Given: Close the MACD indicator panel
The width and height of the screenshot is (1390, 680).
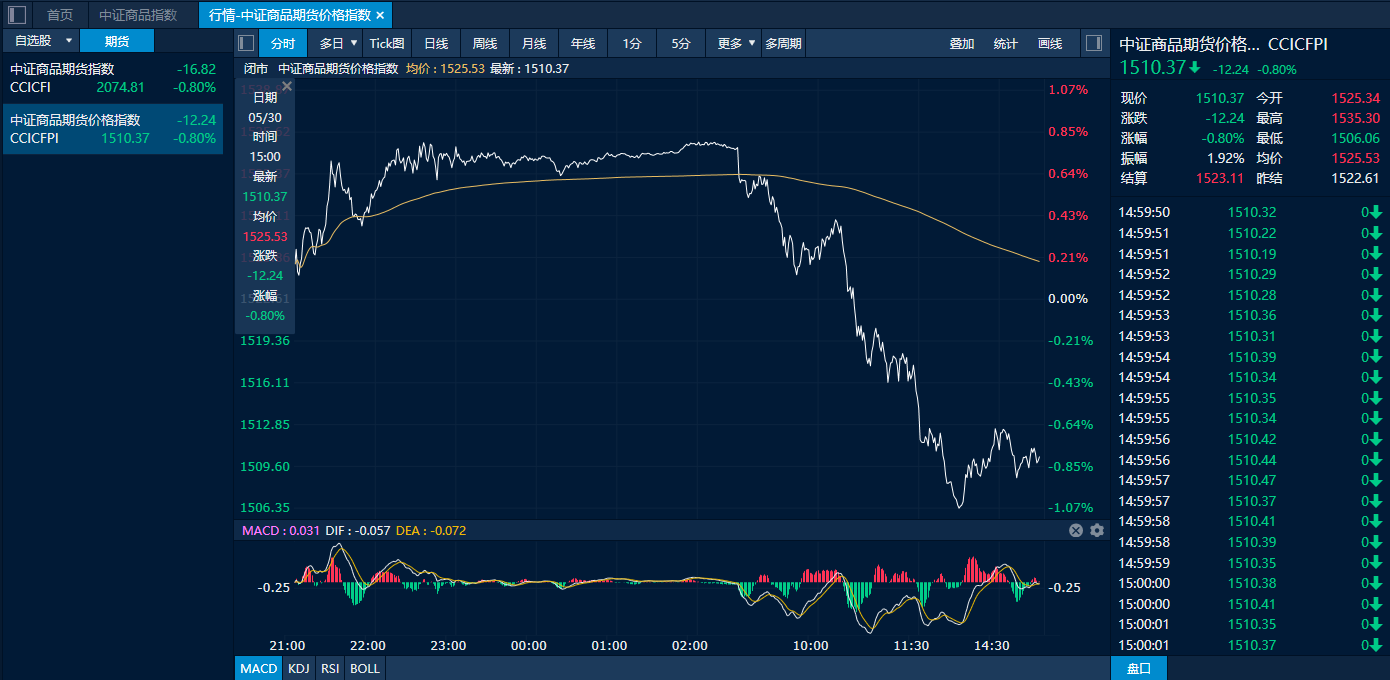Looking at the screenshot, I should click(x=1076, y=531).
